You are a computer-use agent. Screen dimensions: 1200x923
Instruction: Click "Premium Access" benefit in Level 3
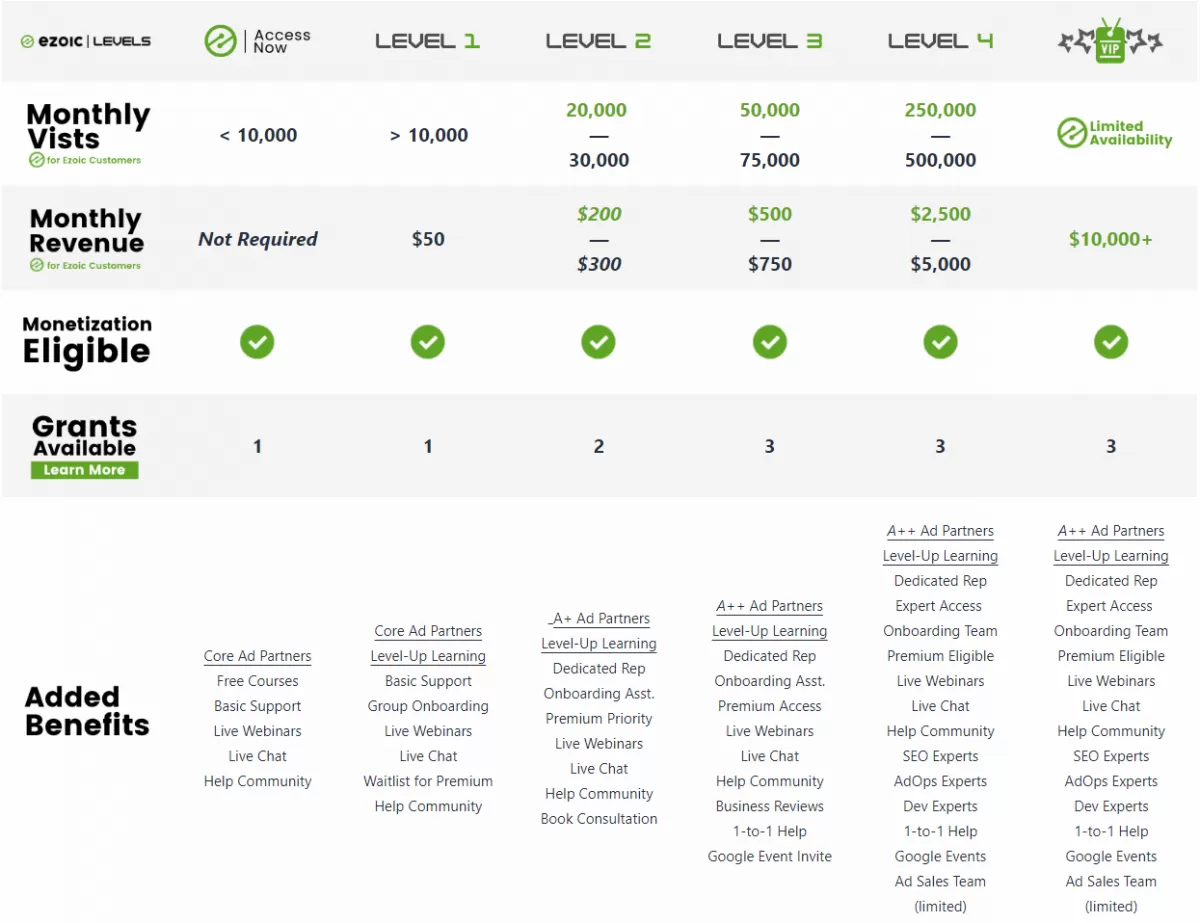(770, 707)
